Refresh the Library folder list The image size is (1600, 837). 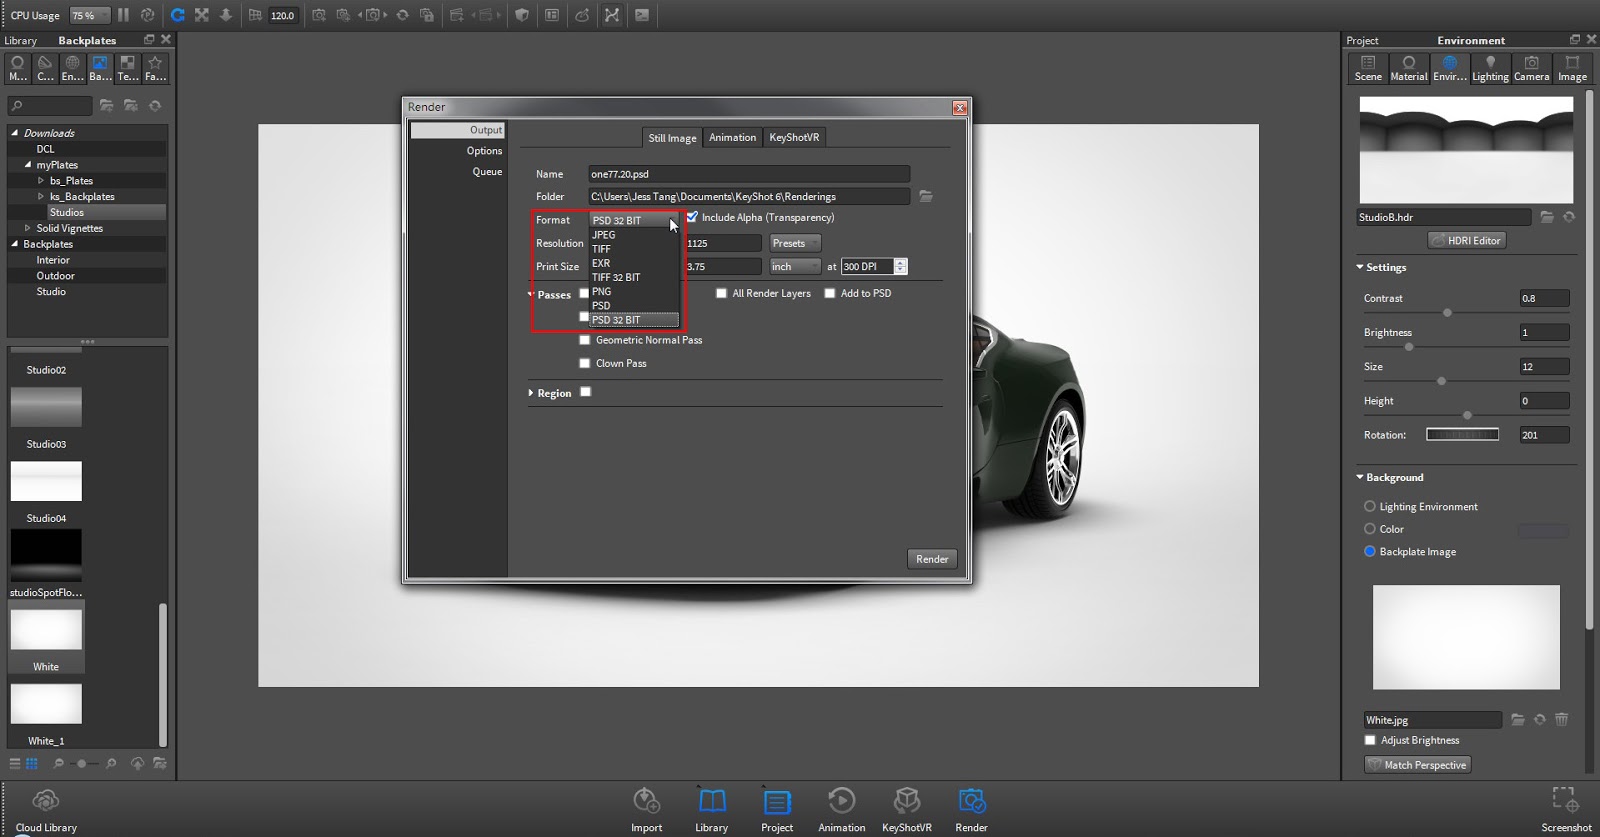(155, 105)
